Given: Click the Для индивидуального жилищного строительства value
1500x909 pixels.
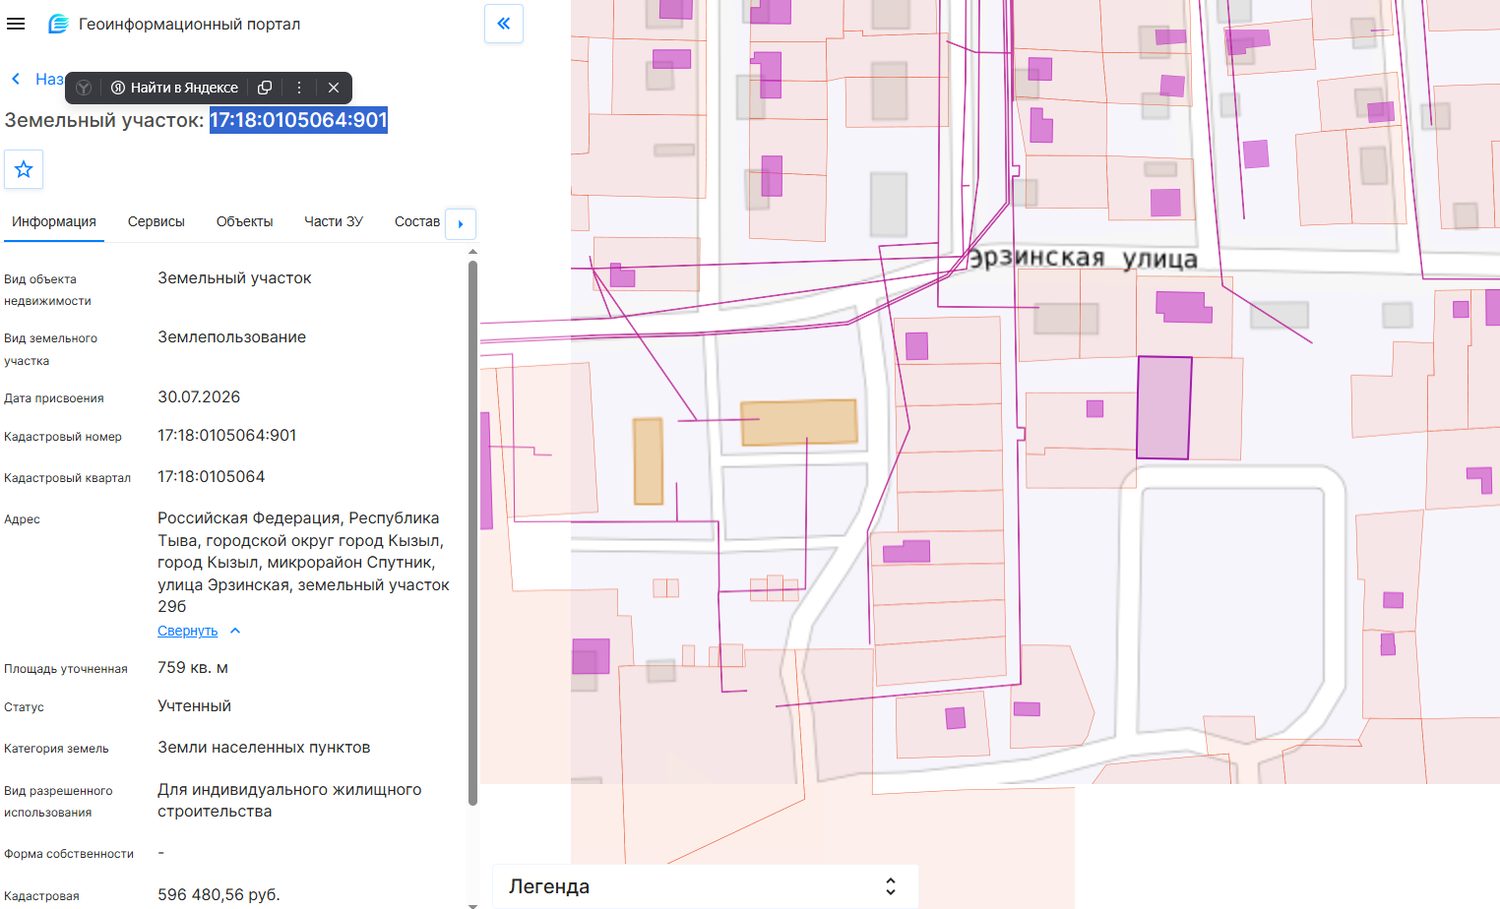Looking at the screenshot, I should tap(290, 801).
